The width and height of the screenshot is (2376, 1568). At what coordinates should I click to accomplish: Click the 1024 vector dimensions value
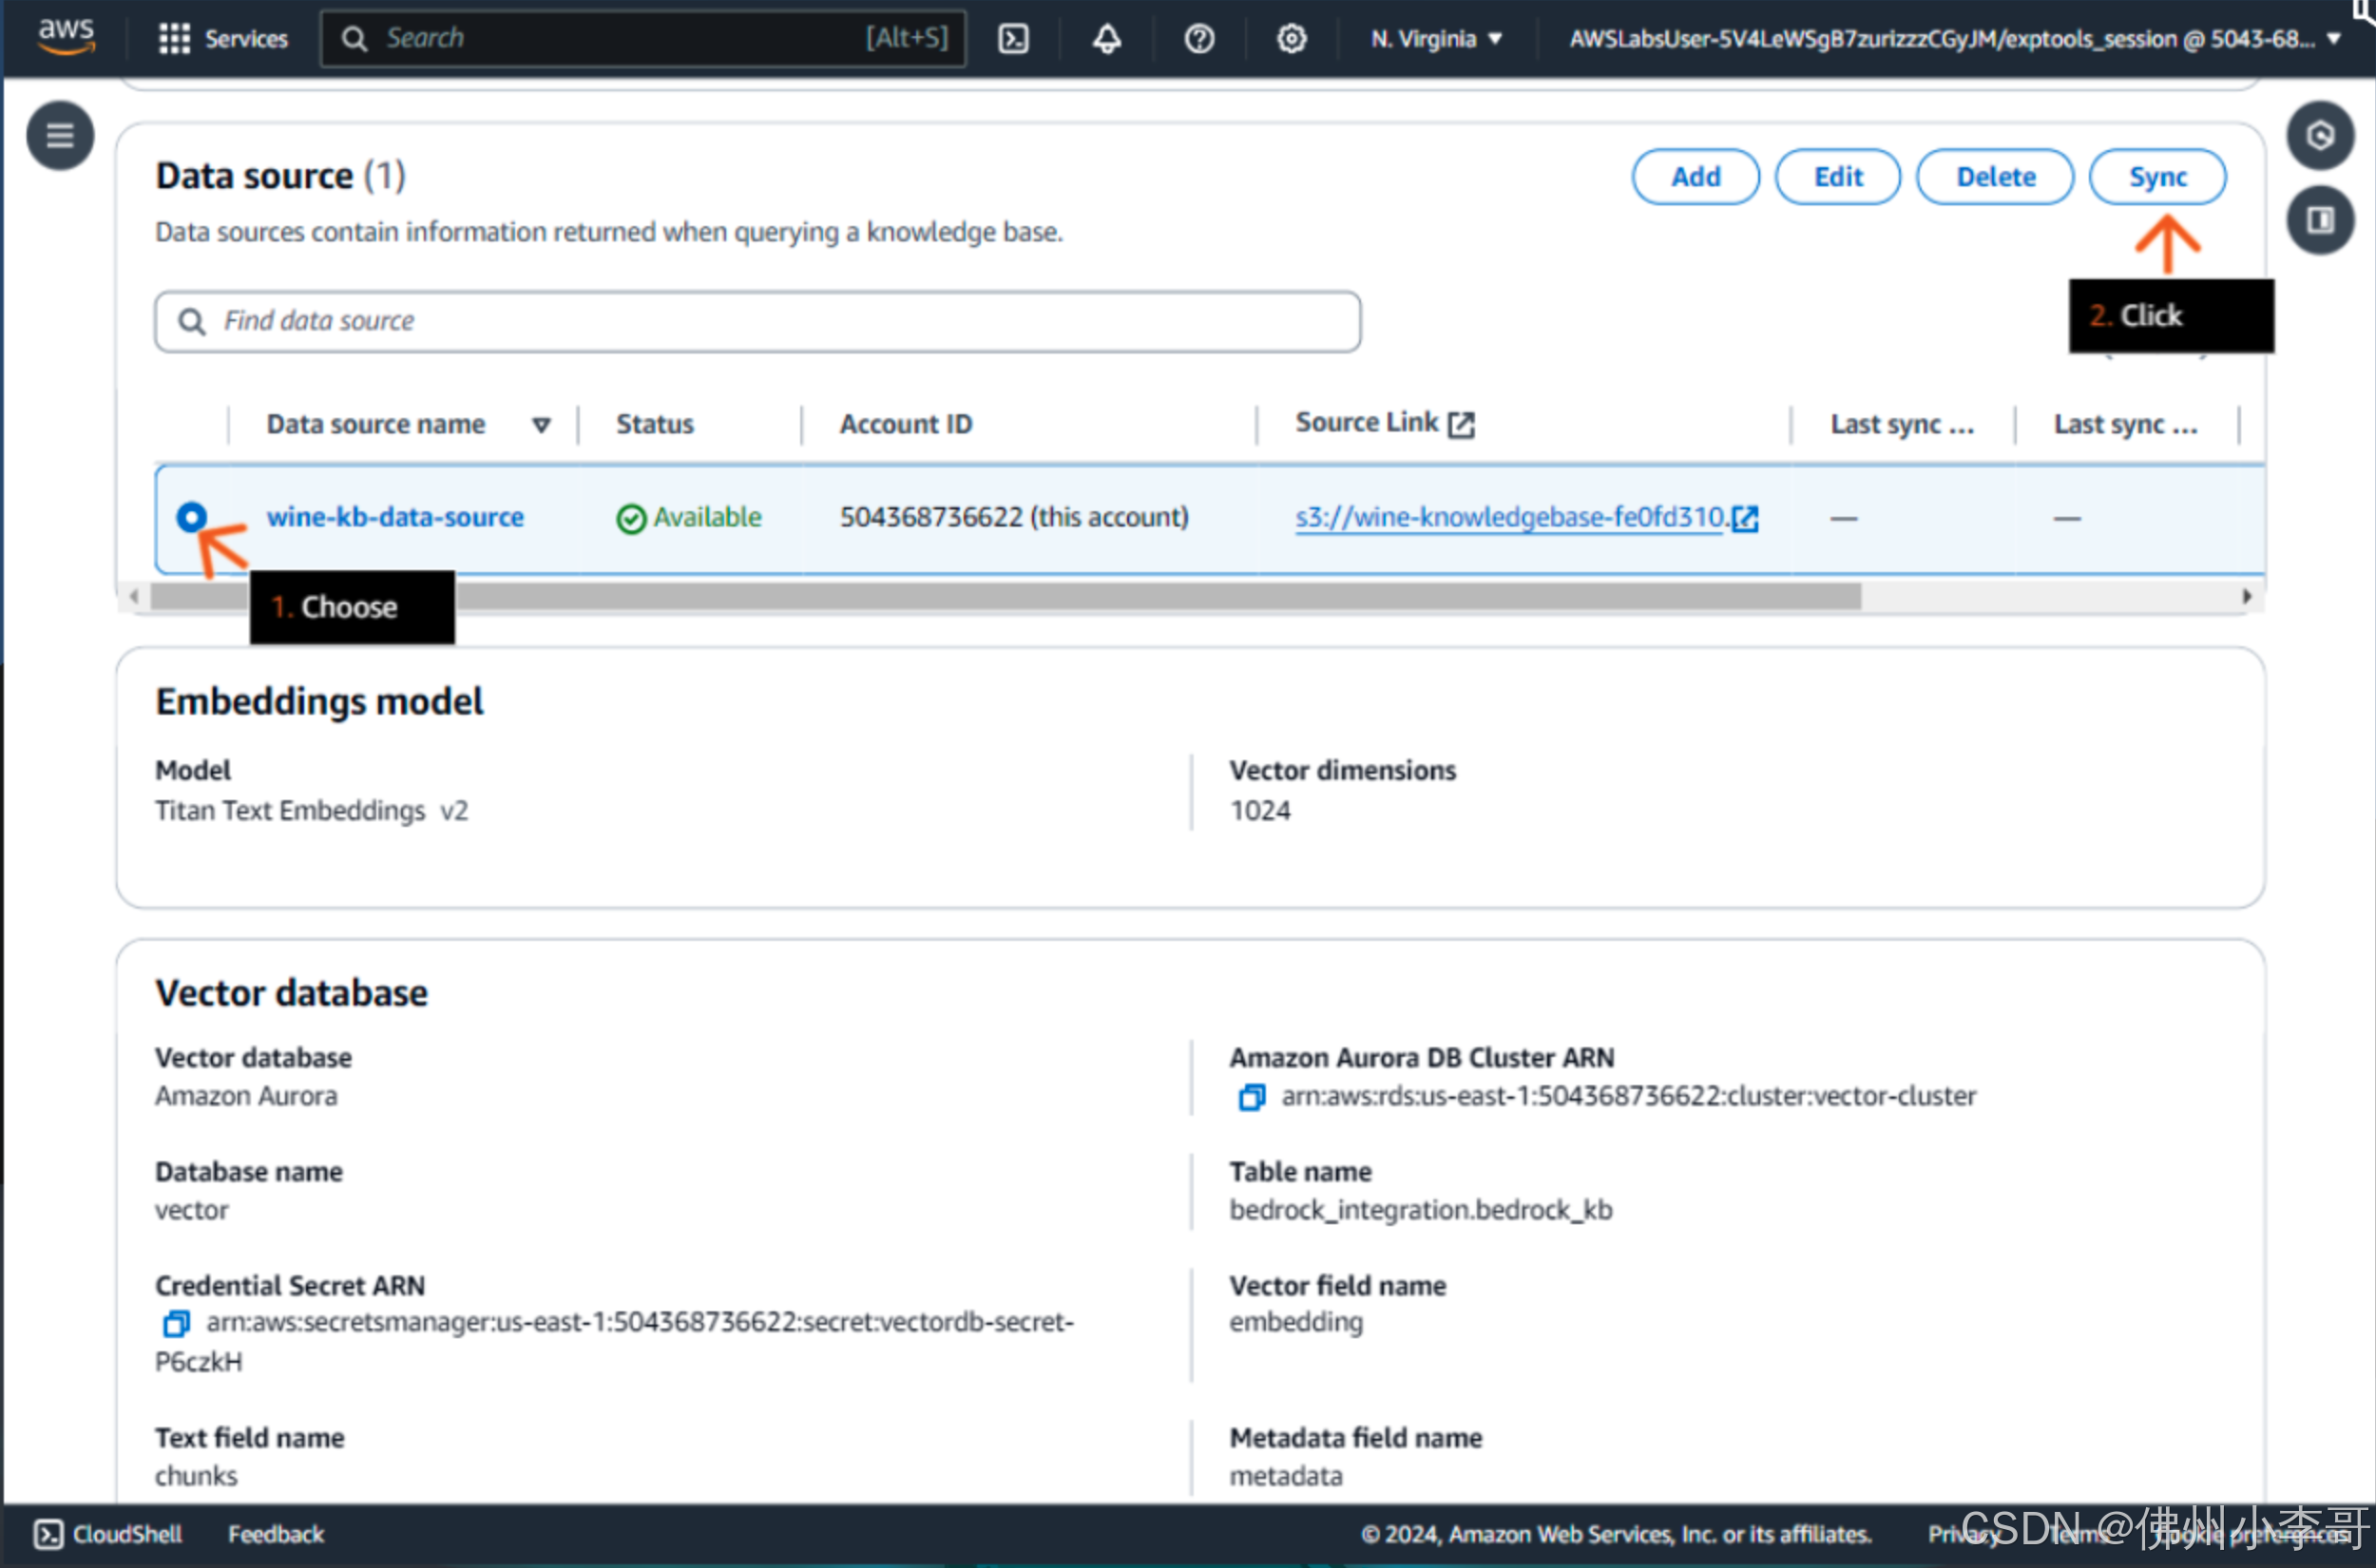pyautogui.click(x=1260, y=811)
